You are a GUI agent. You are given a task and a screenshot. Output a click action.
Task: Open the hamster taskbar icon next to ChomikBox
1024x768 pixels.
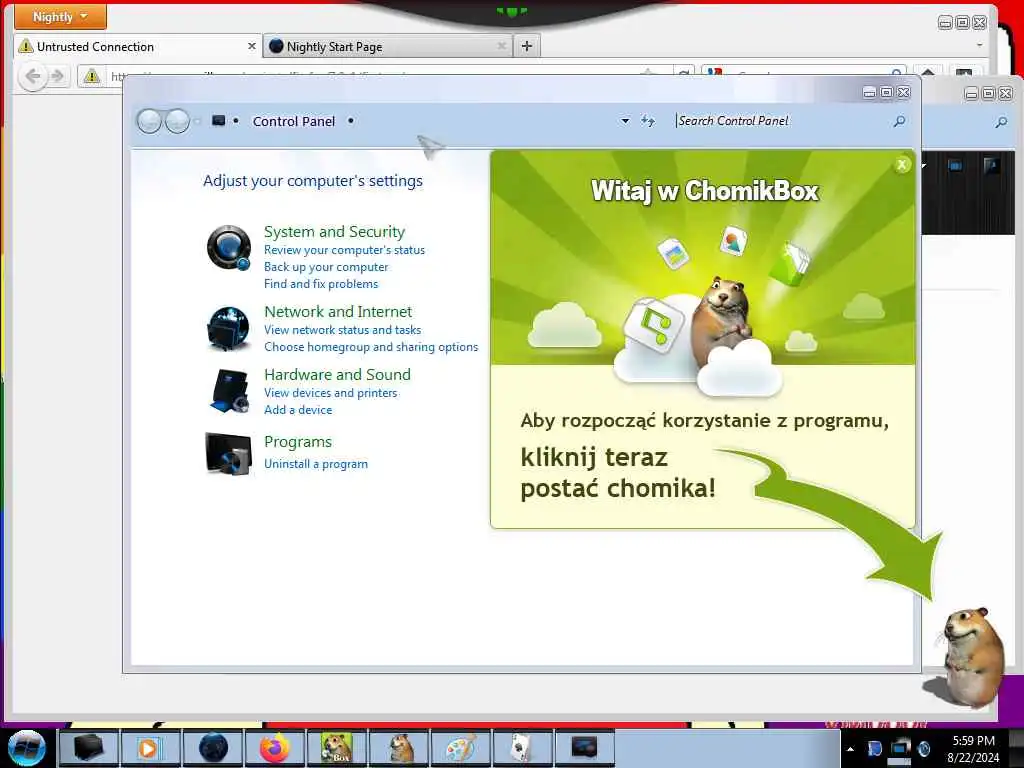400,748
